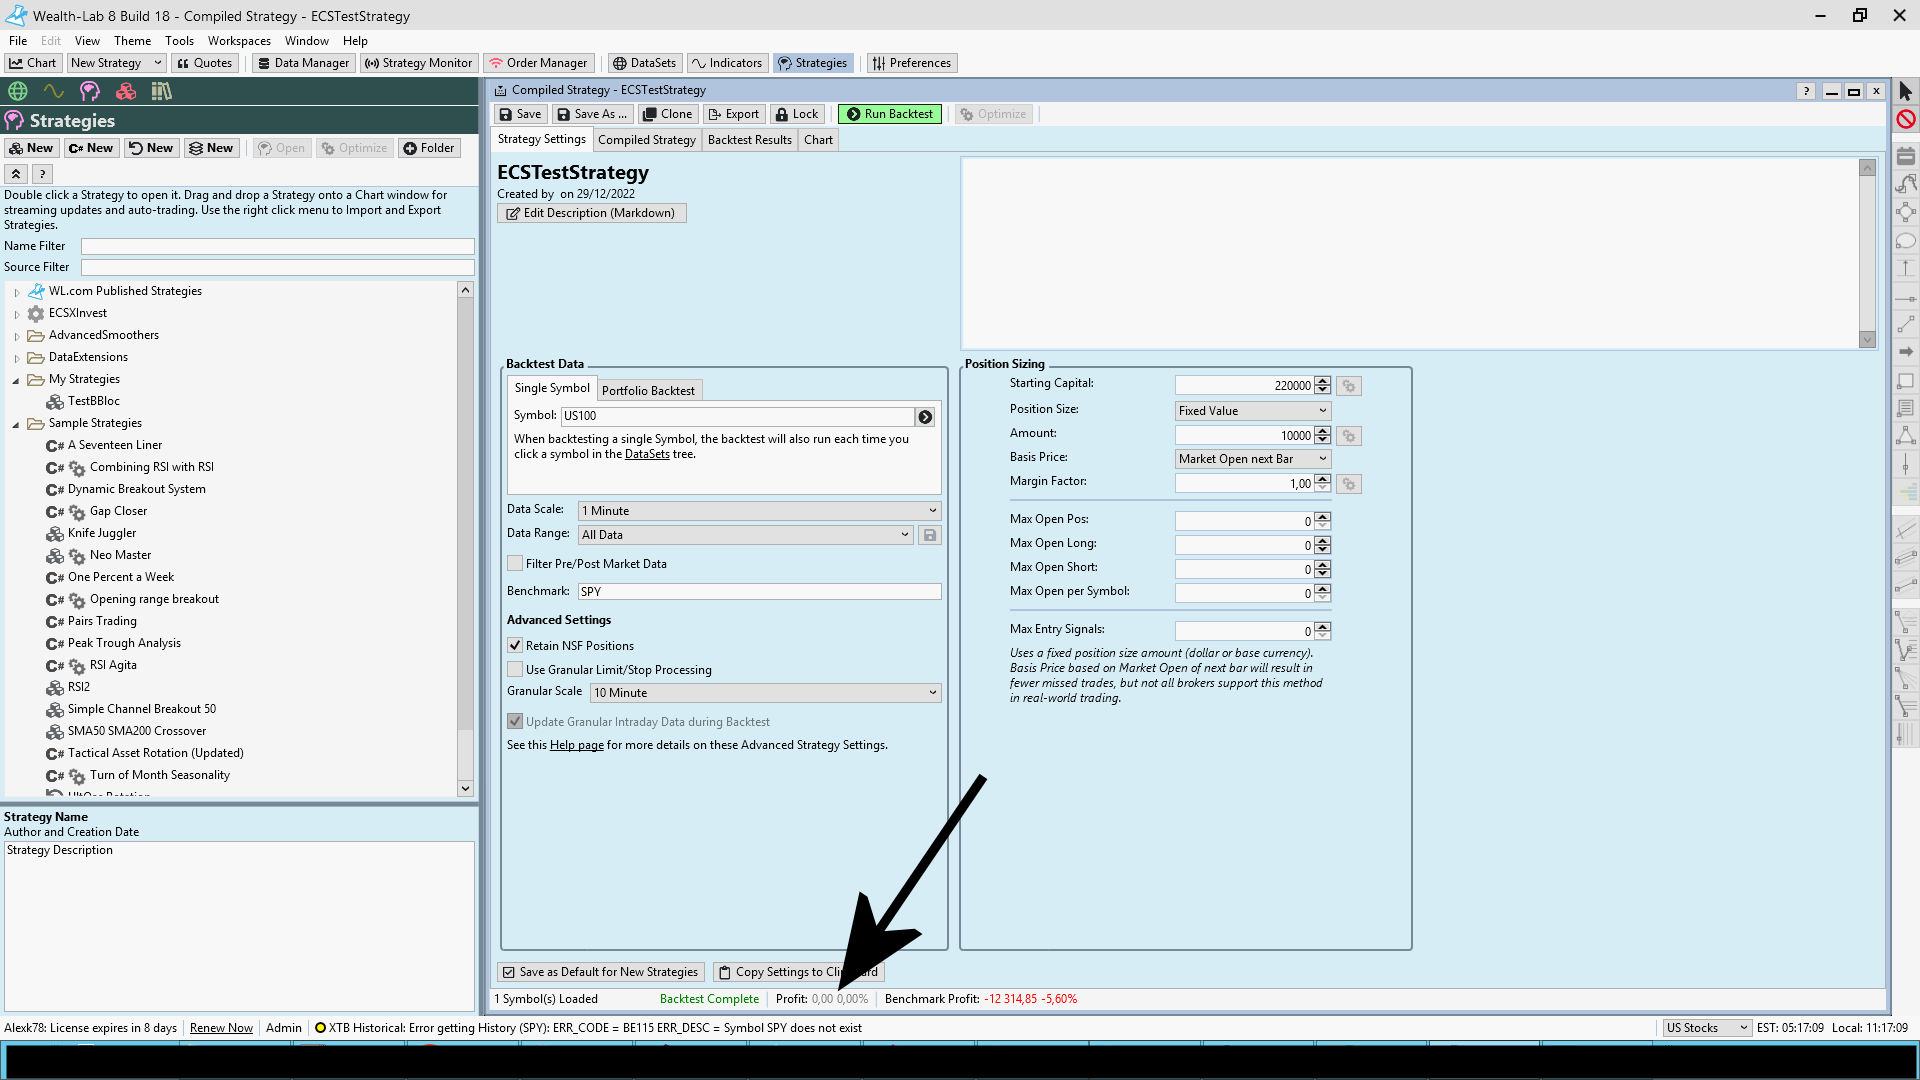The height and width of the screenshot is (1080, 1920).
Task: Select Knife Juggler strategy in tree
Action: tap(102, 534)
